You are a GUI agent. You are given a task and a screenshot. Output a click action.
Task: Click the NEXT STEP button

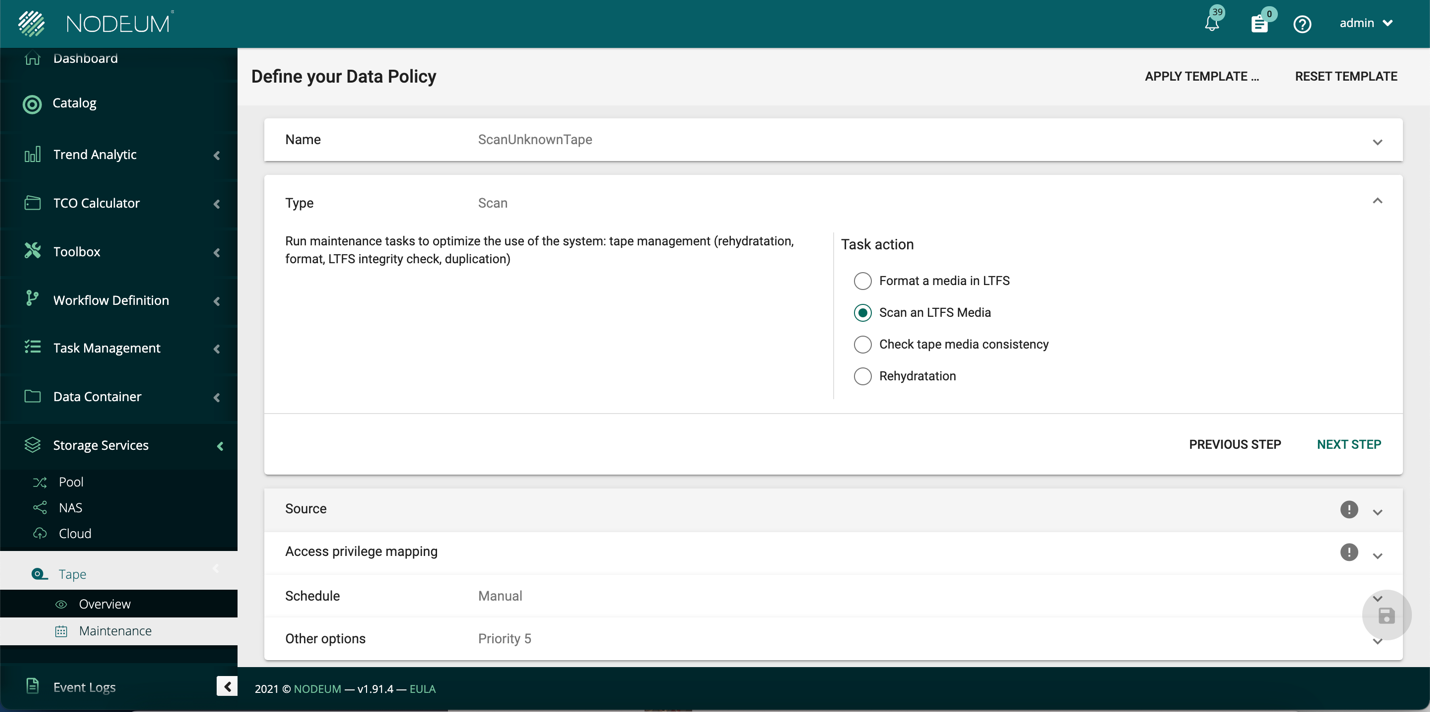click(x=1348, y=444)
